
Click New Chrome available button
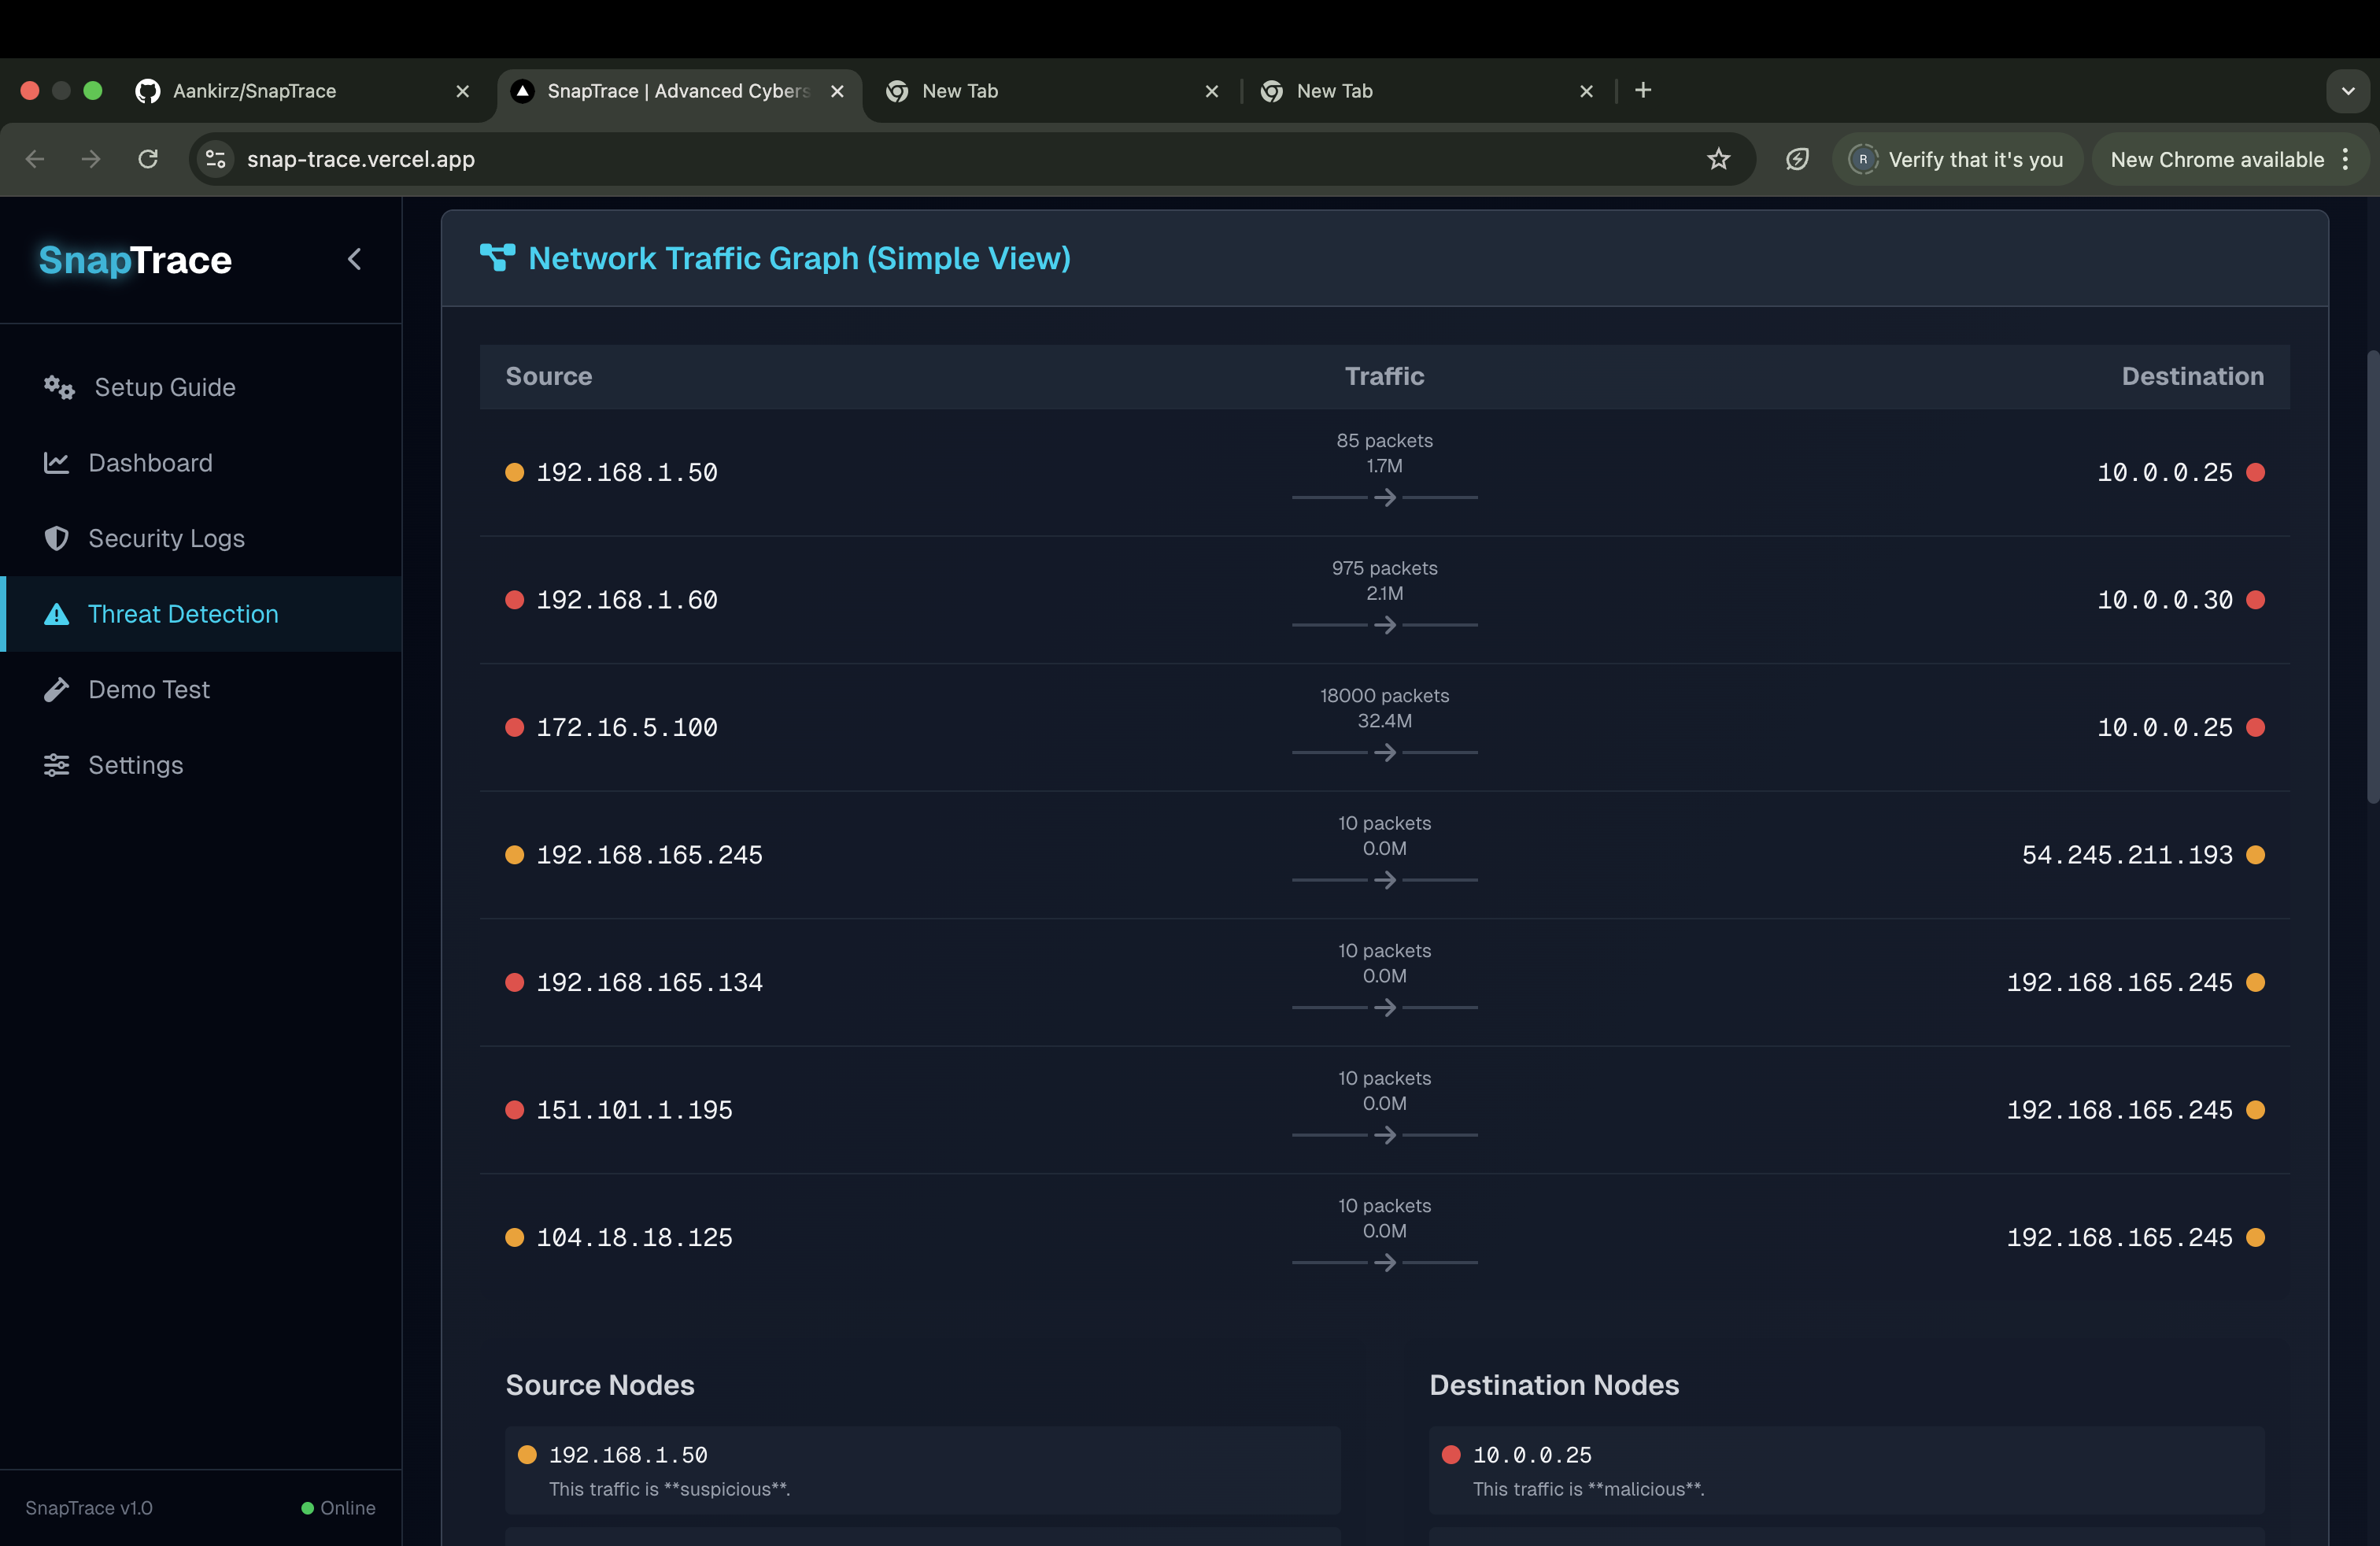tap(2217, 159)
